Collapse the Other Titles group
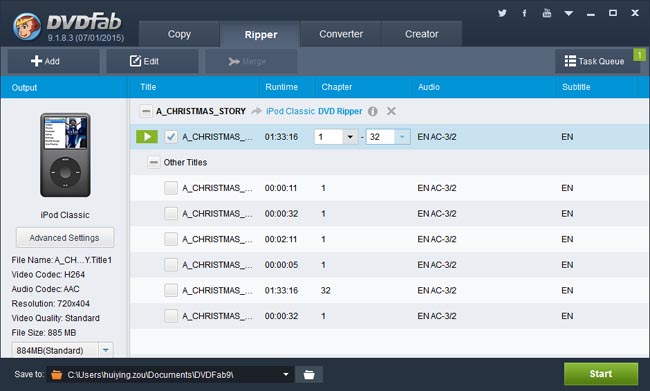Screen dimensions: 650x391 153,162
